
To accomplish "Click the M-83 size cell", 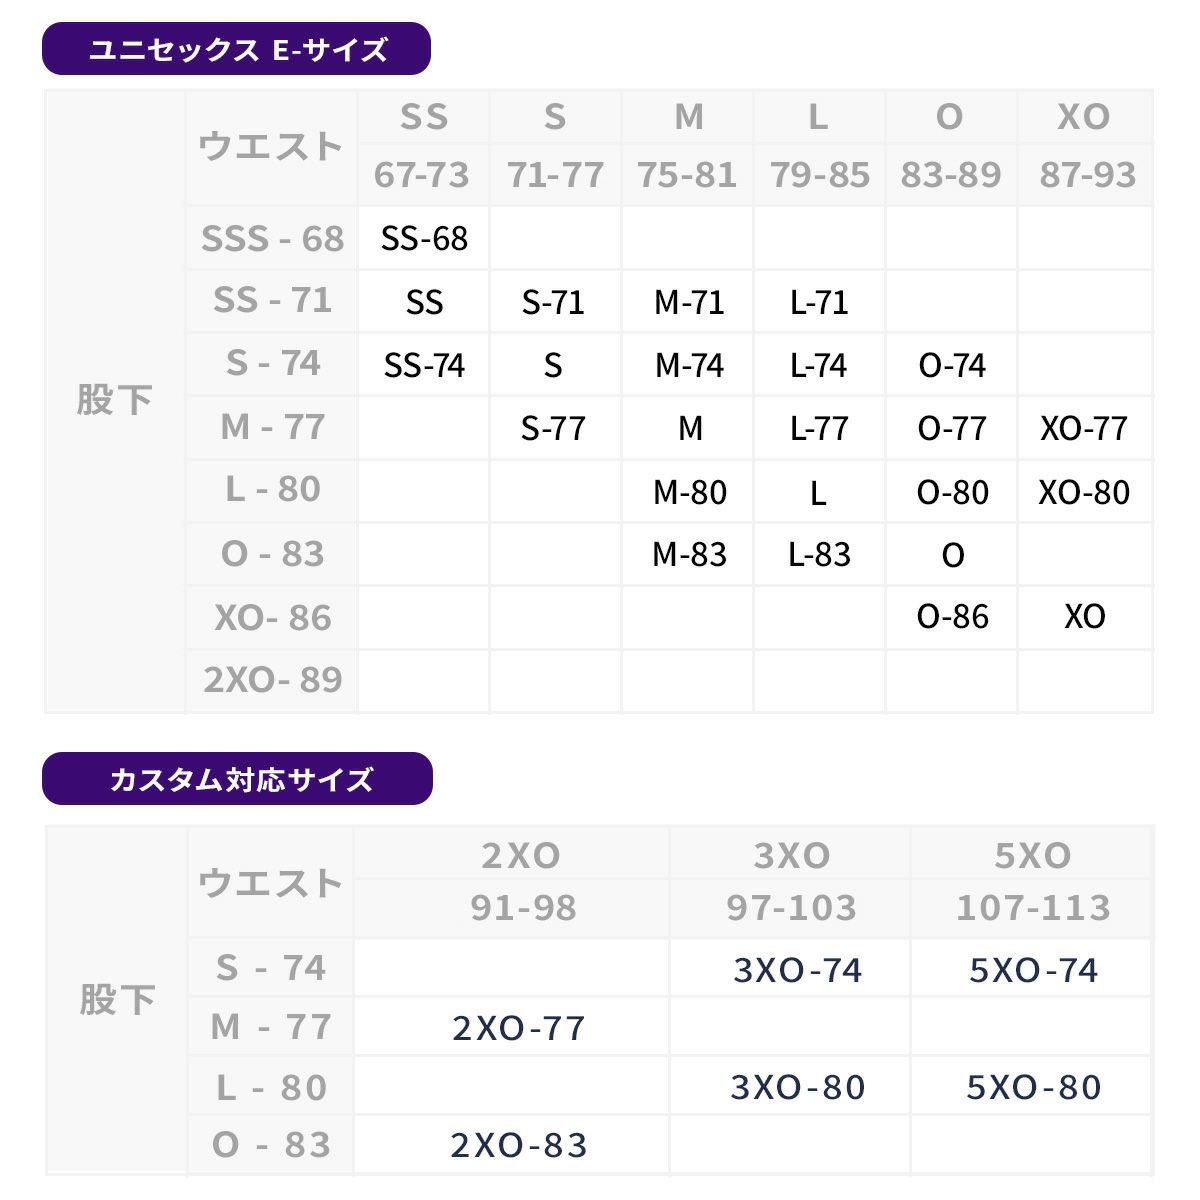I will [689, 554].
